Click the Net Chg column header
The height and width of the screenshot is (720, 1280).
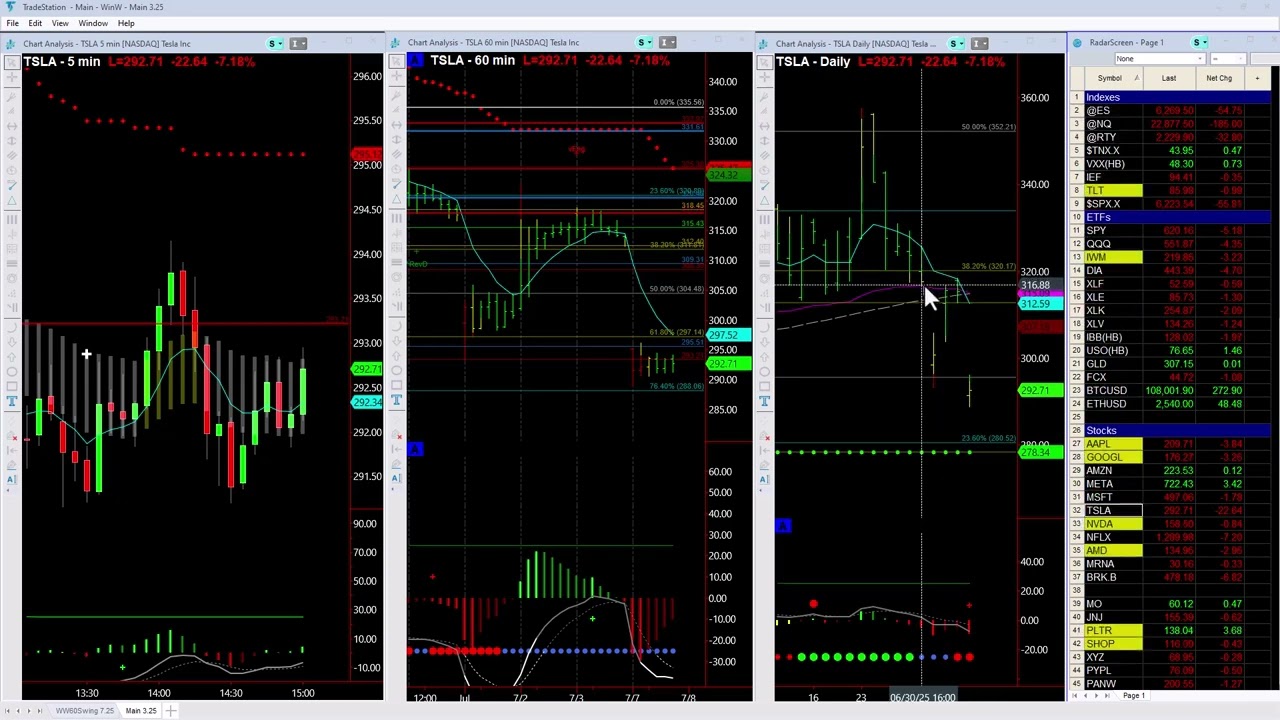coord(1219,77)
